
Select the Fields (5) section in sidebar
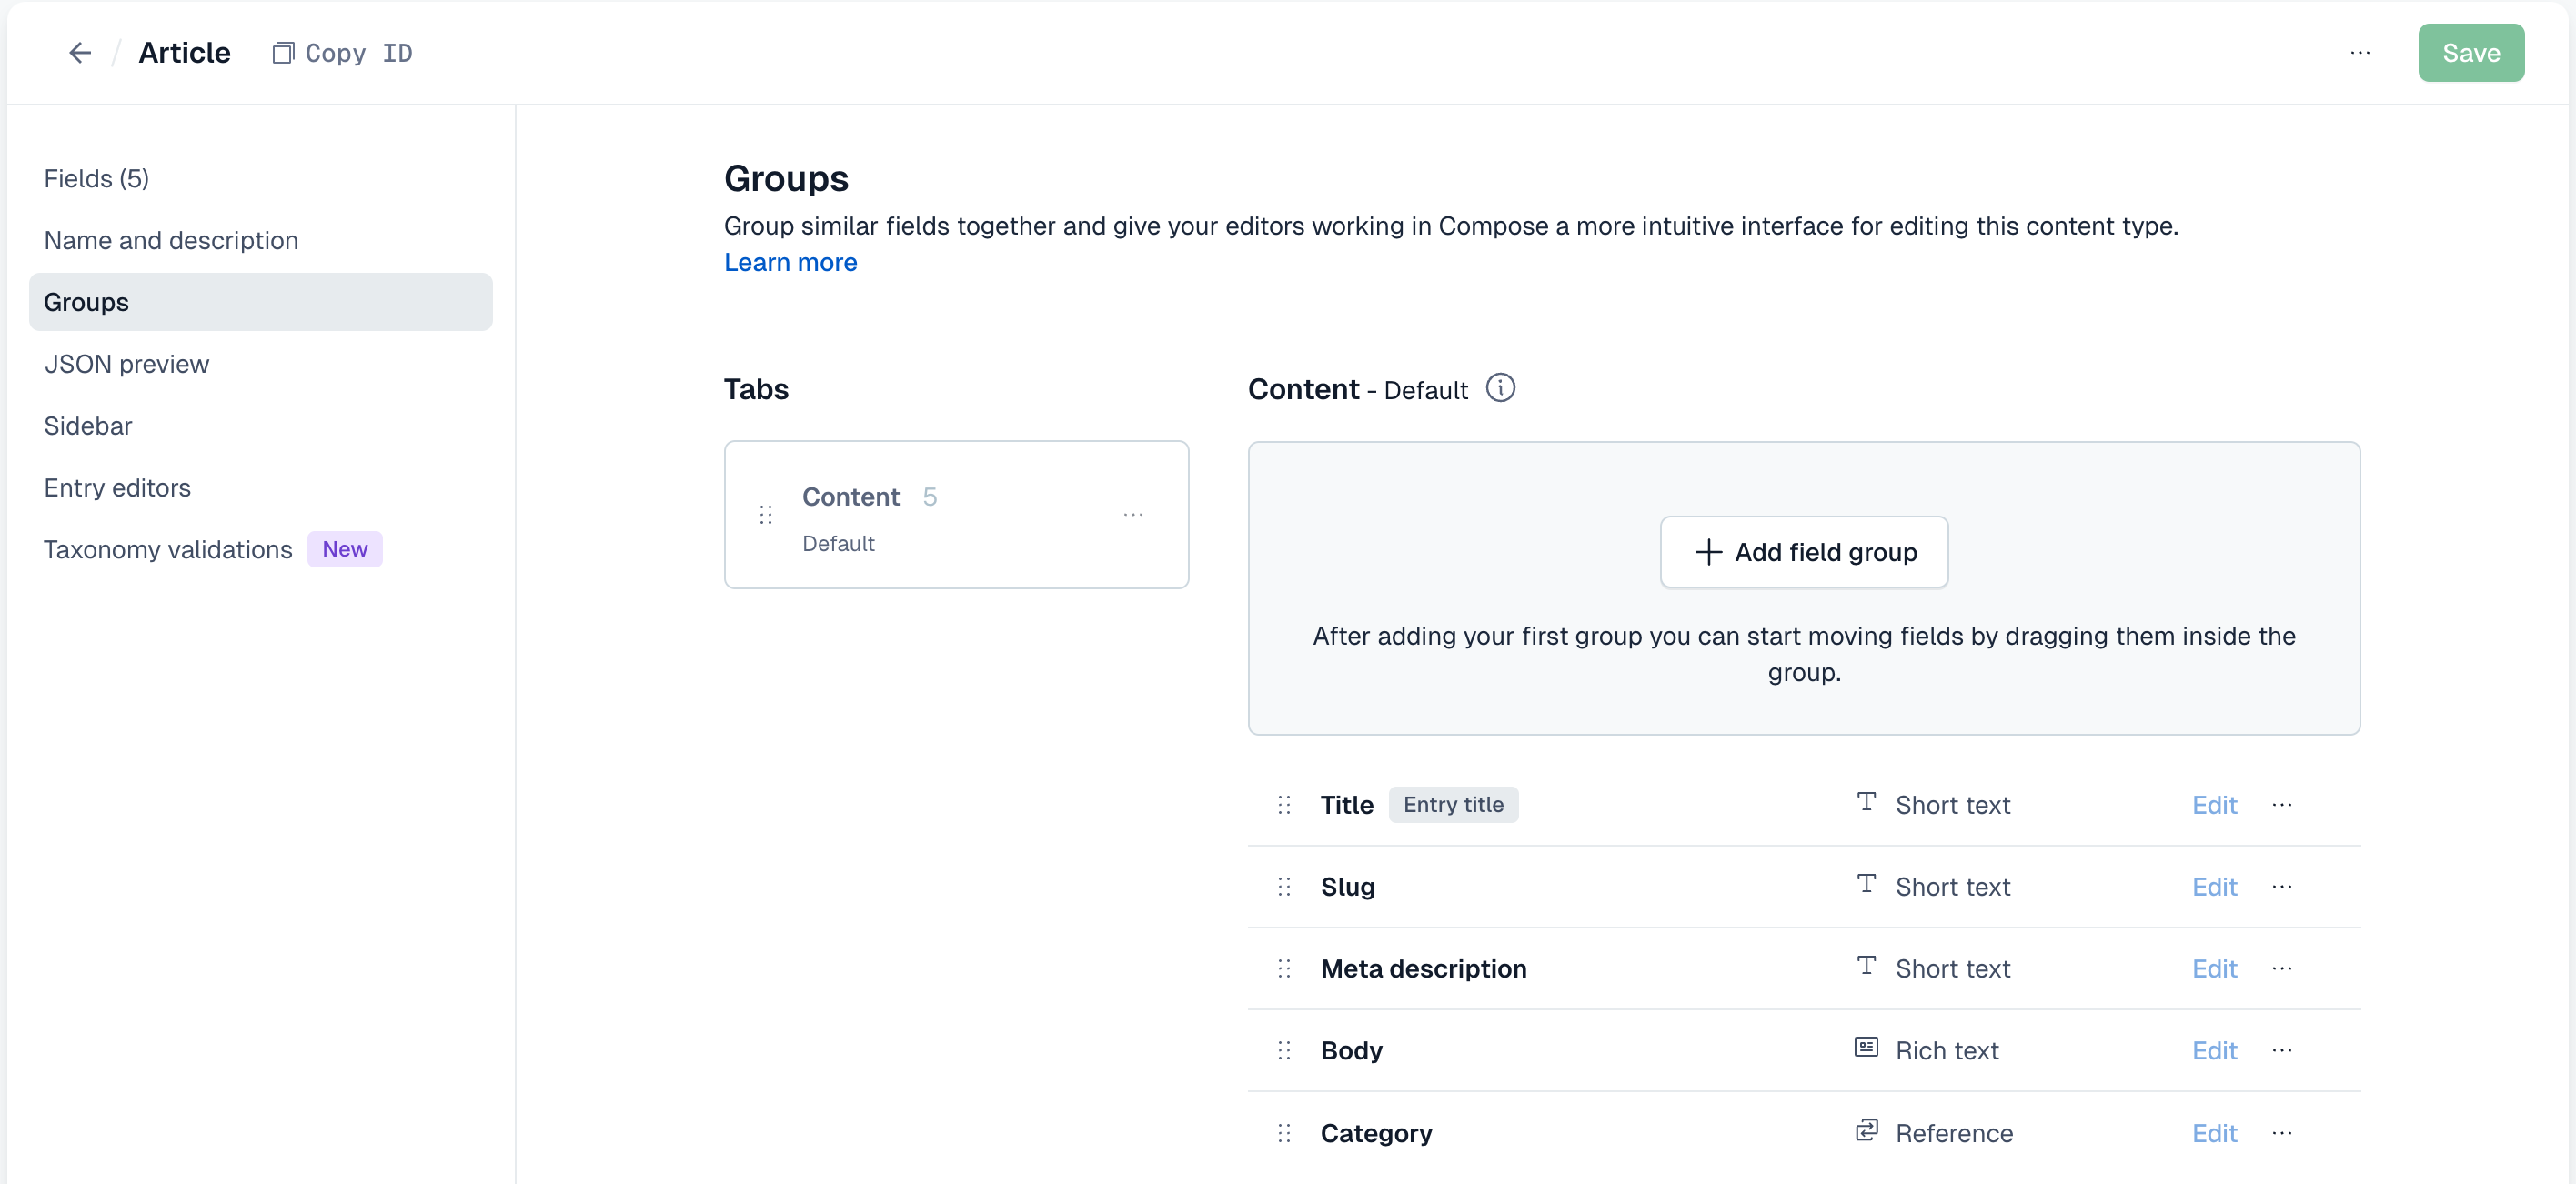point(97,179)
